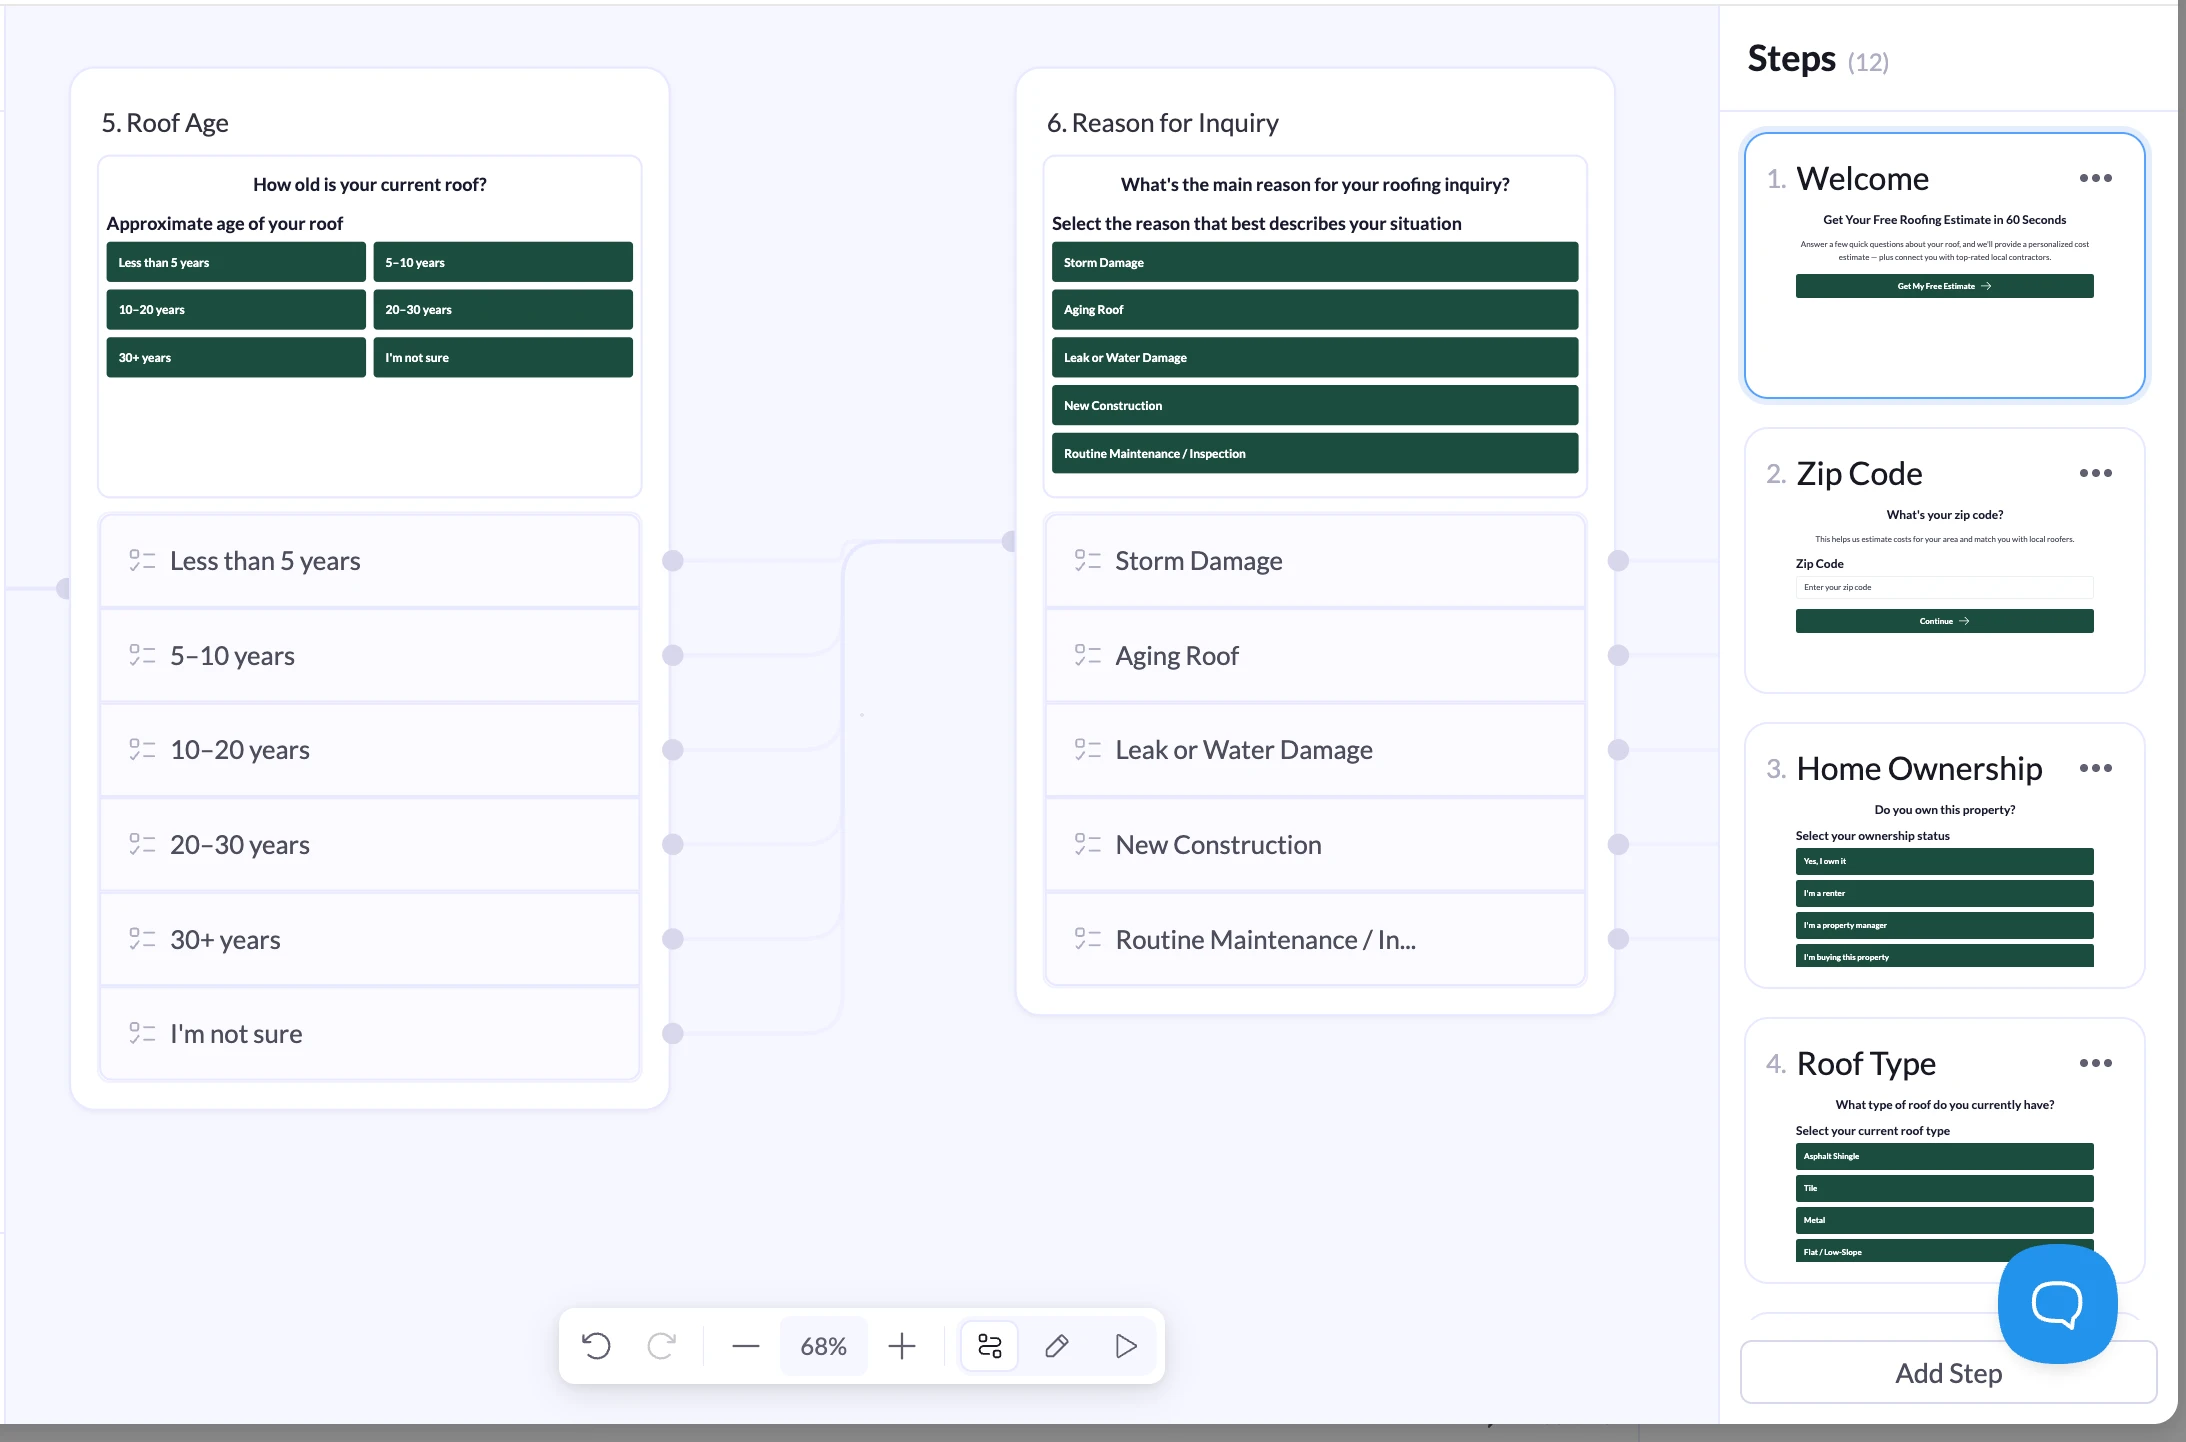Toggle the flow connections view icon

point(990,1346)
